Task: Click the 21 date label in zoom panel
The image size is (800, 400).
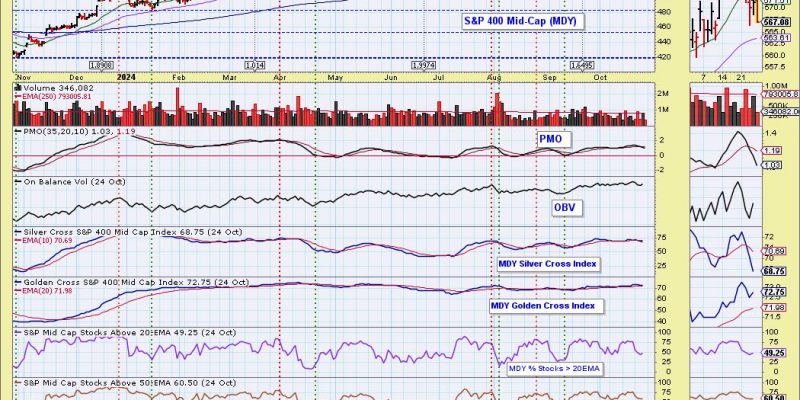Action: (x=742, y=77)
